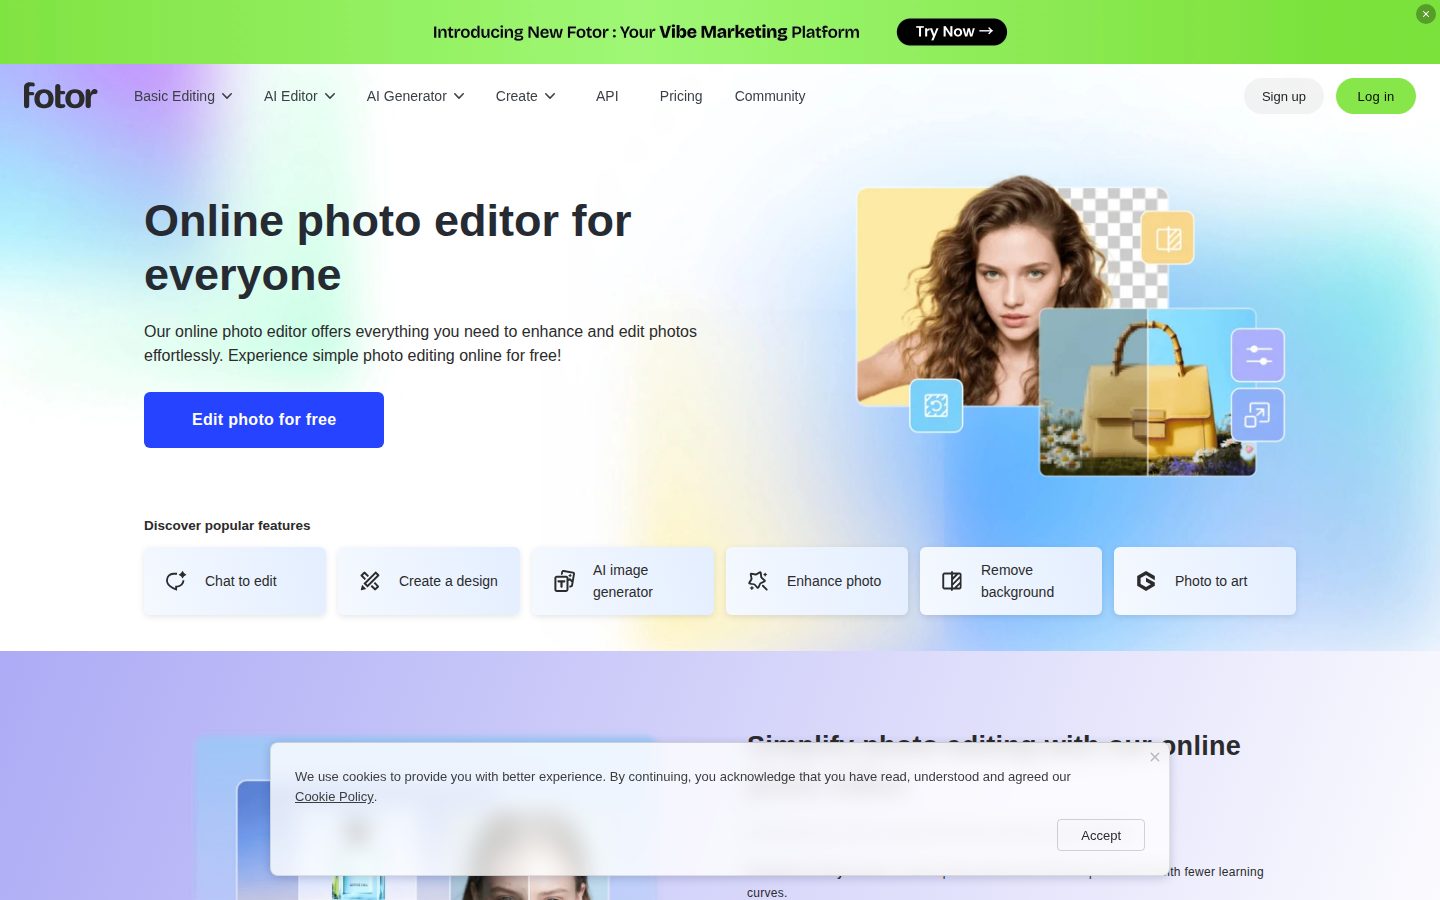Click the orange compare icon on portrait
This screenshot has height=900, width=1440.
point(1168,238)
